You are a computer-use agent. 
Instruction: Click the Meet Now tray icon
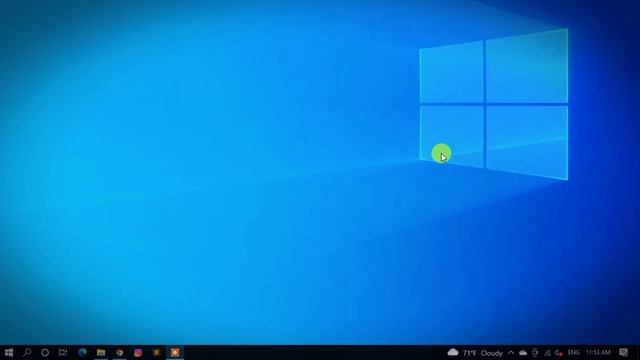(x=535, y=353)
